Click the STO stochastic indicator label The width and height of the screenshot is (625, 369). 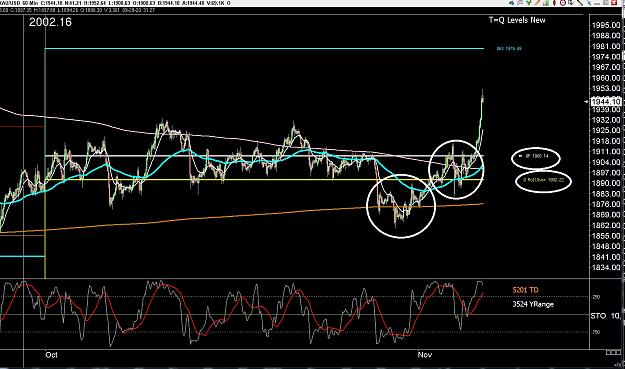point(598,316)
